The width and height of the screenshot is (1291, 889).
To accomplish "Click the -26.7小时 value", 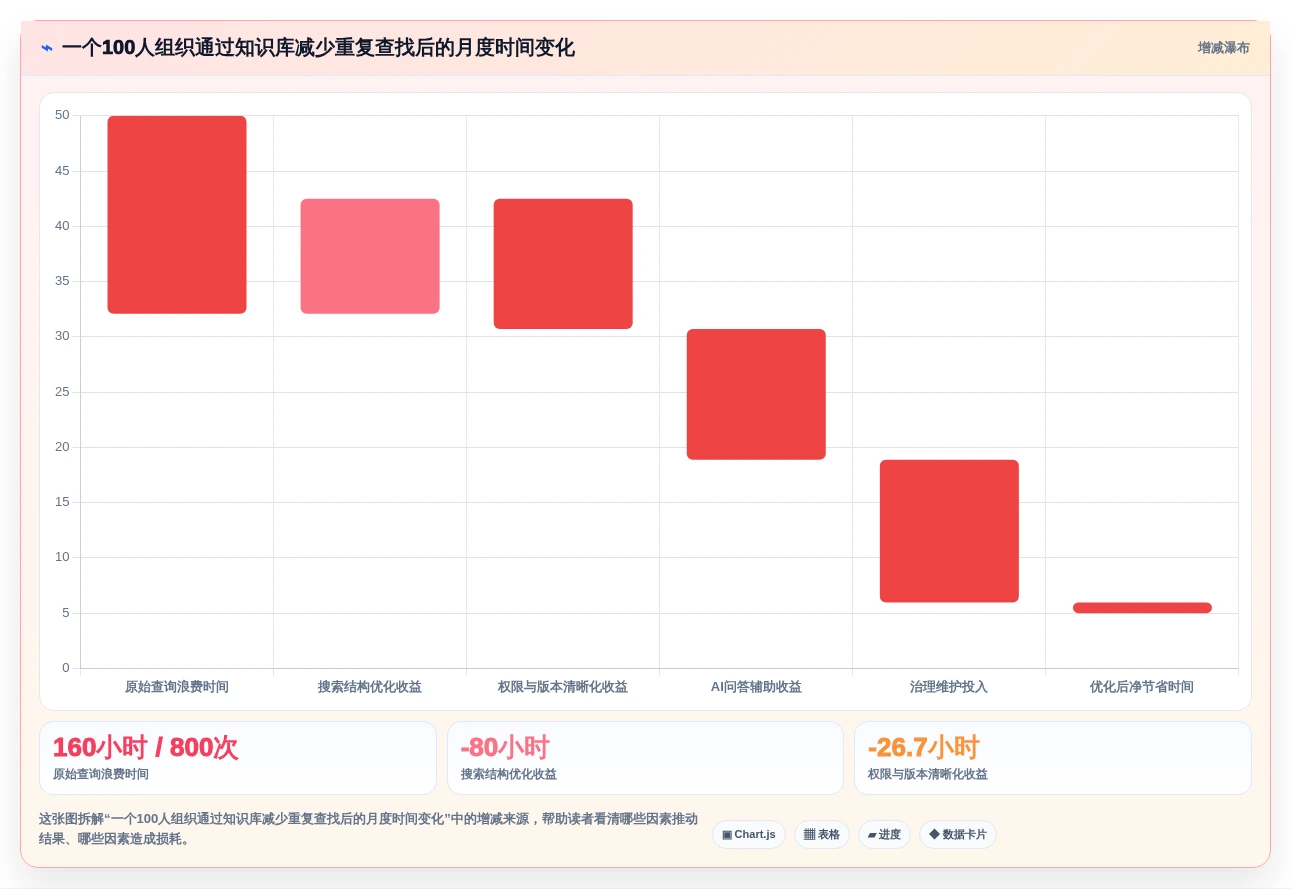I will tap(923, 748).
